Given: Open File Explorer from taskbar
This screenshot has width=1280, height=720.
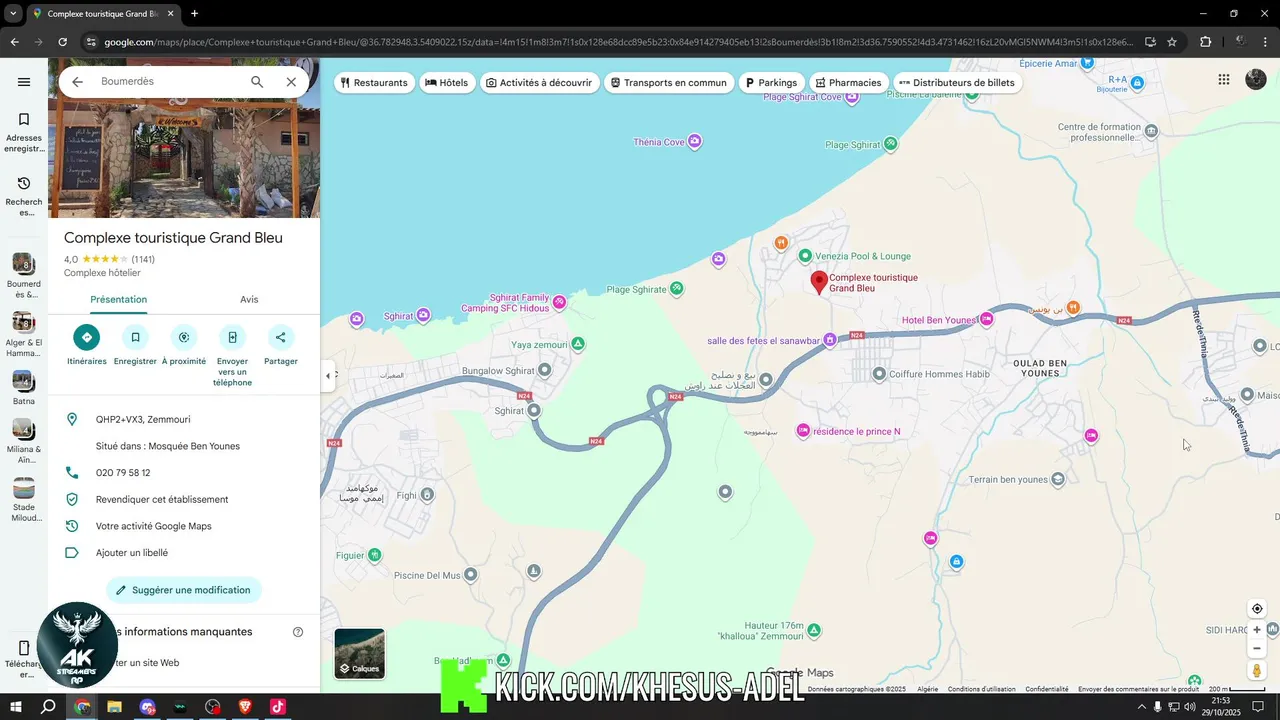Looking at the screenshot, I should (114, 707).
